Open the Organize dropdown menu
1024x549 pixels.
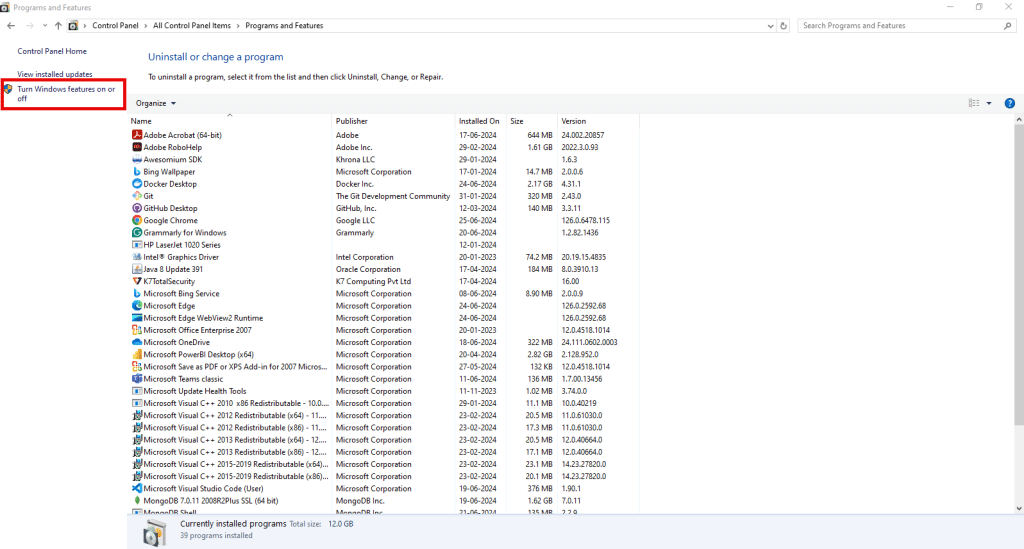tap(155, 103)
